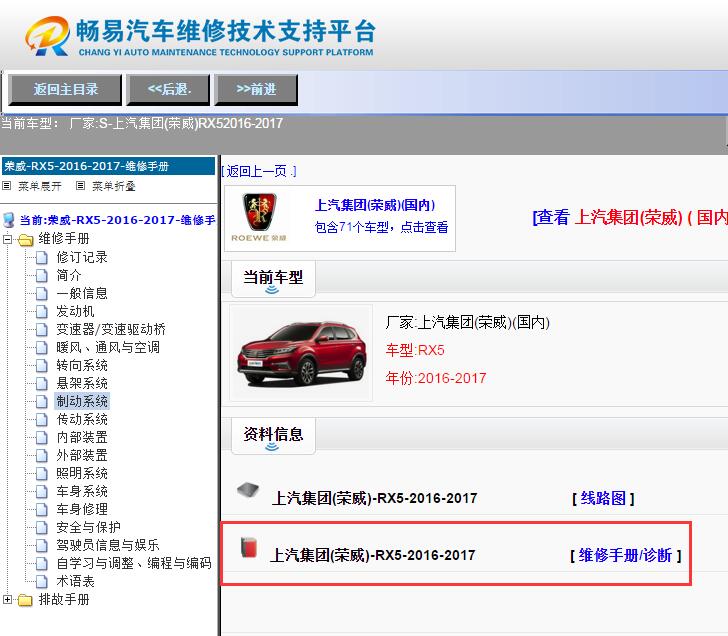Viewport: 728px width, 636px height.
Task: Open 上汽集团(荣威)(国内) brand link
Action: pyautogui.click(x=375, y=205)
